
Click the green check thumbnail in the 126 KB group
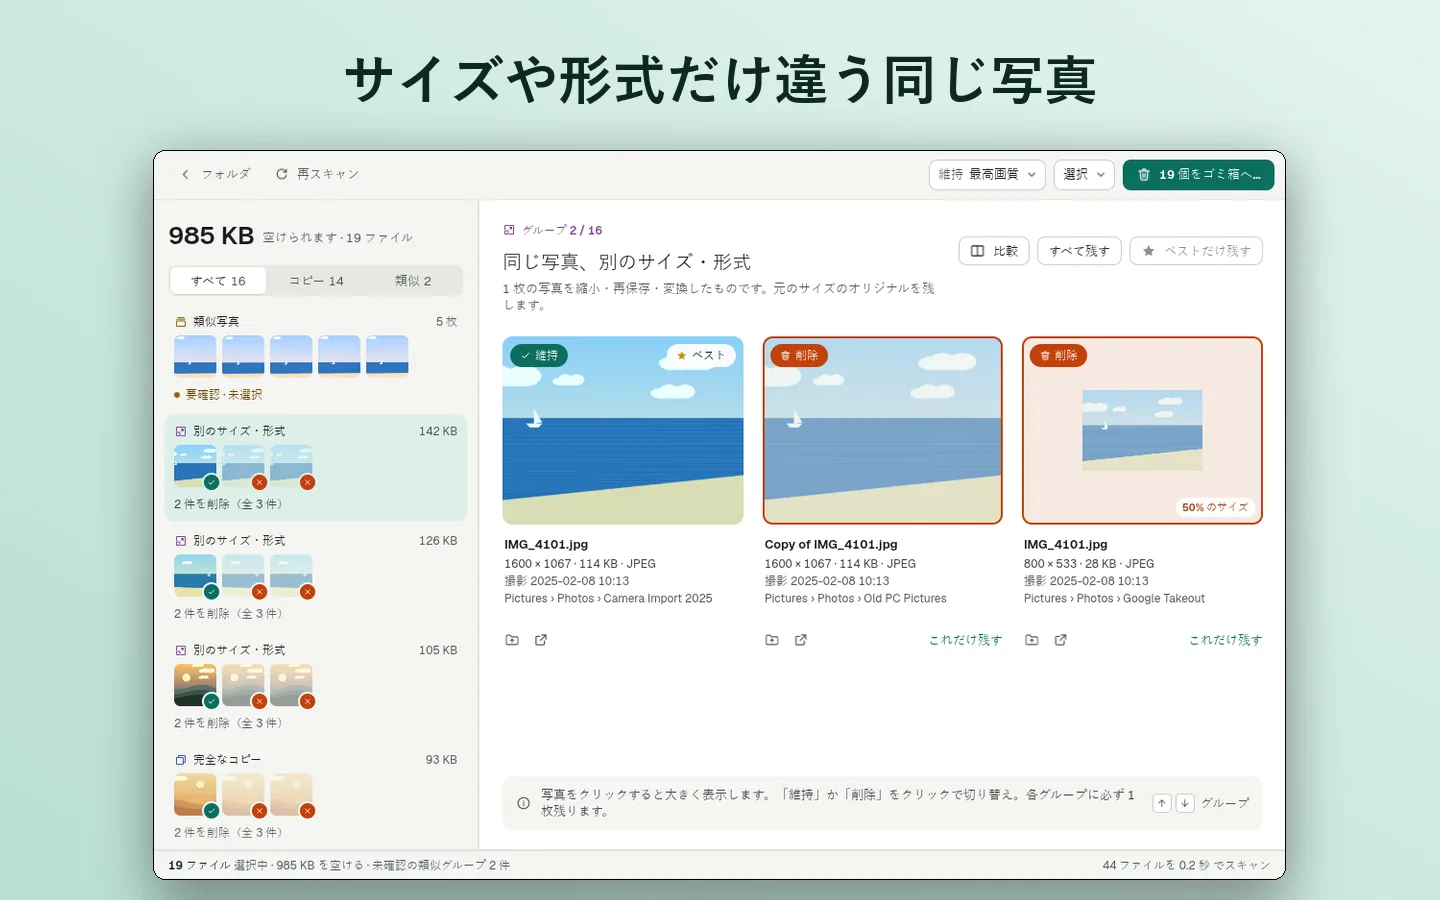coord(195,576)
